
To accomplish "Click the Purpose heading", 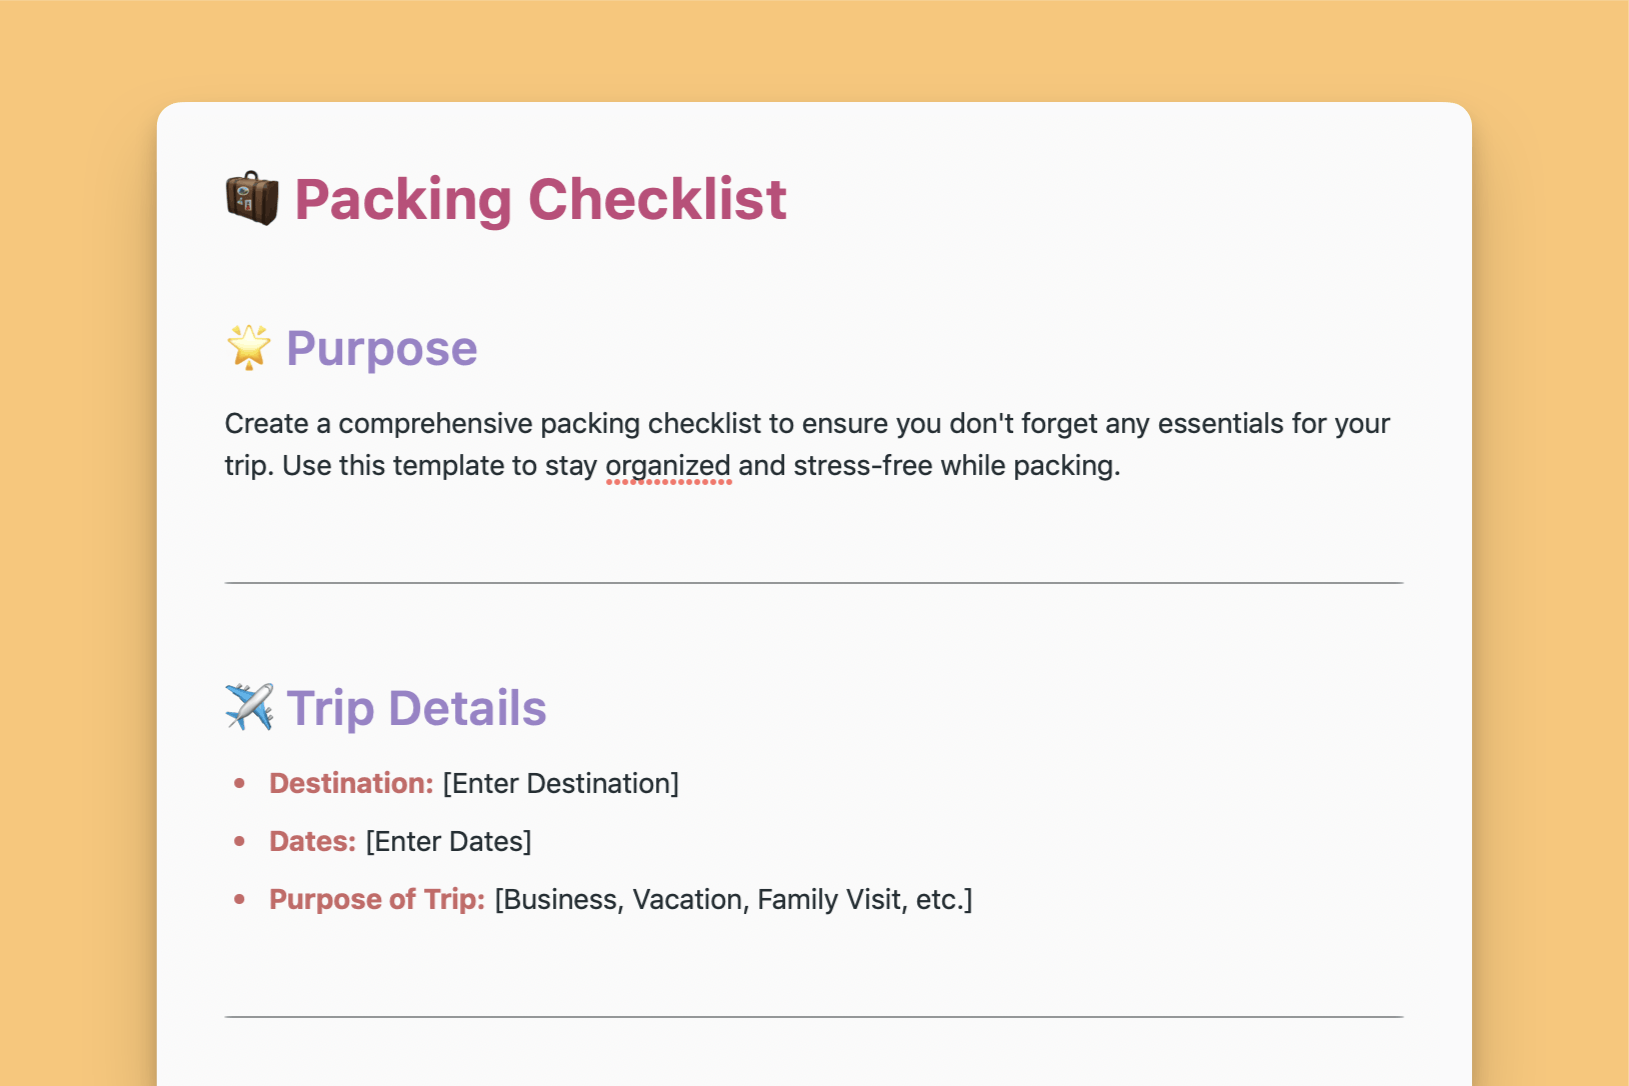I will pos(381,348).
